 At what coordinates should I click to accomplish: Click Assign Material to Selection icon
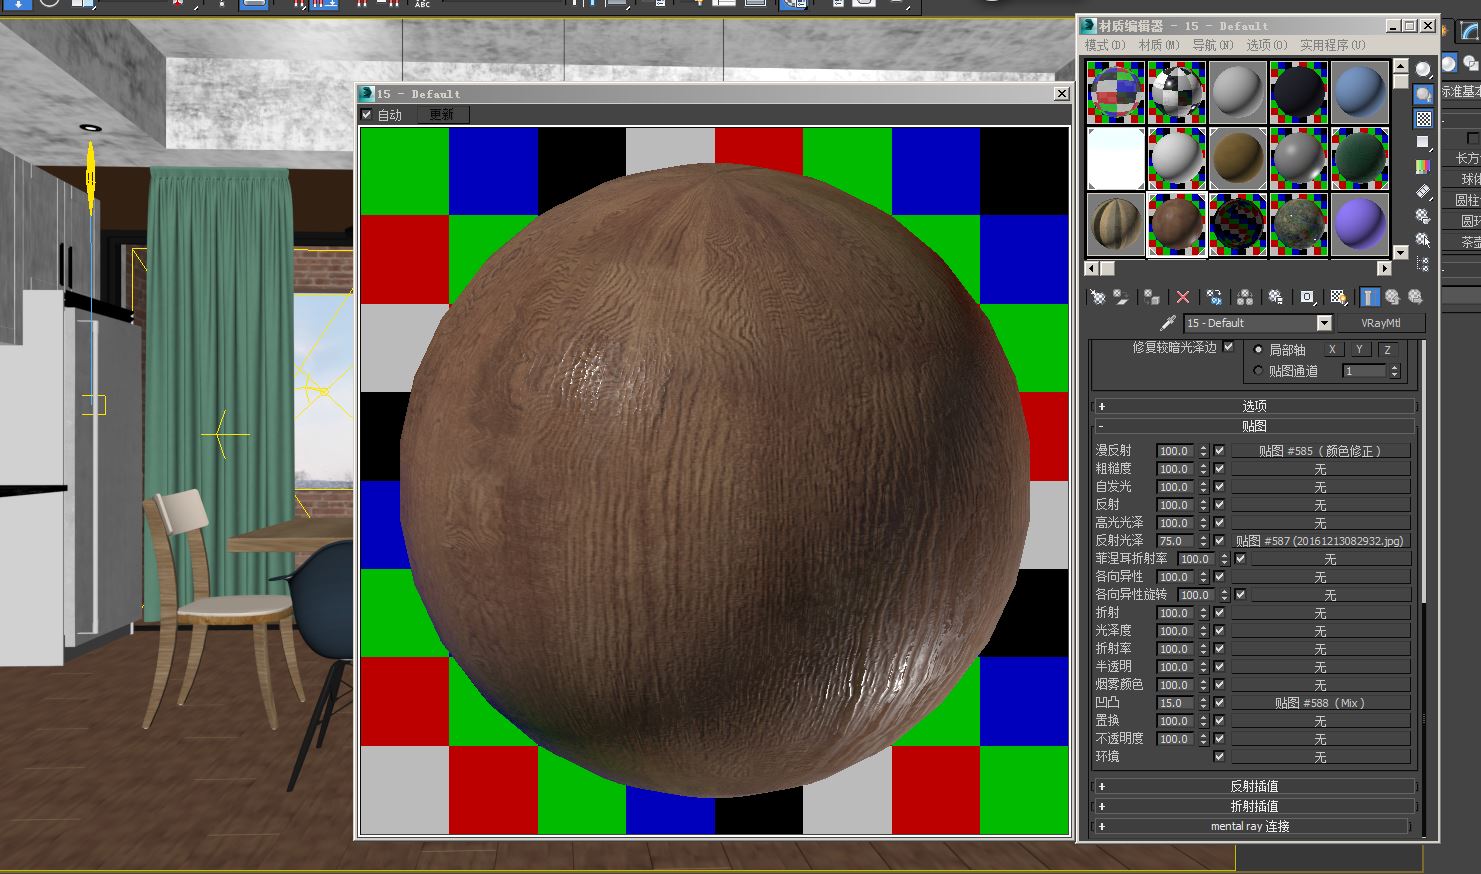click(x=1152, y=297)
